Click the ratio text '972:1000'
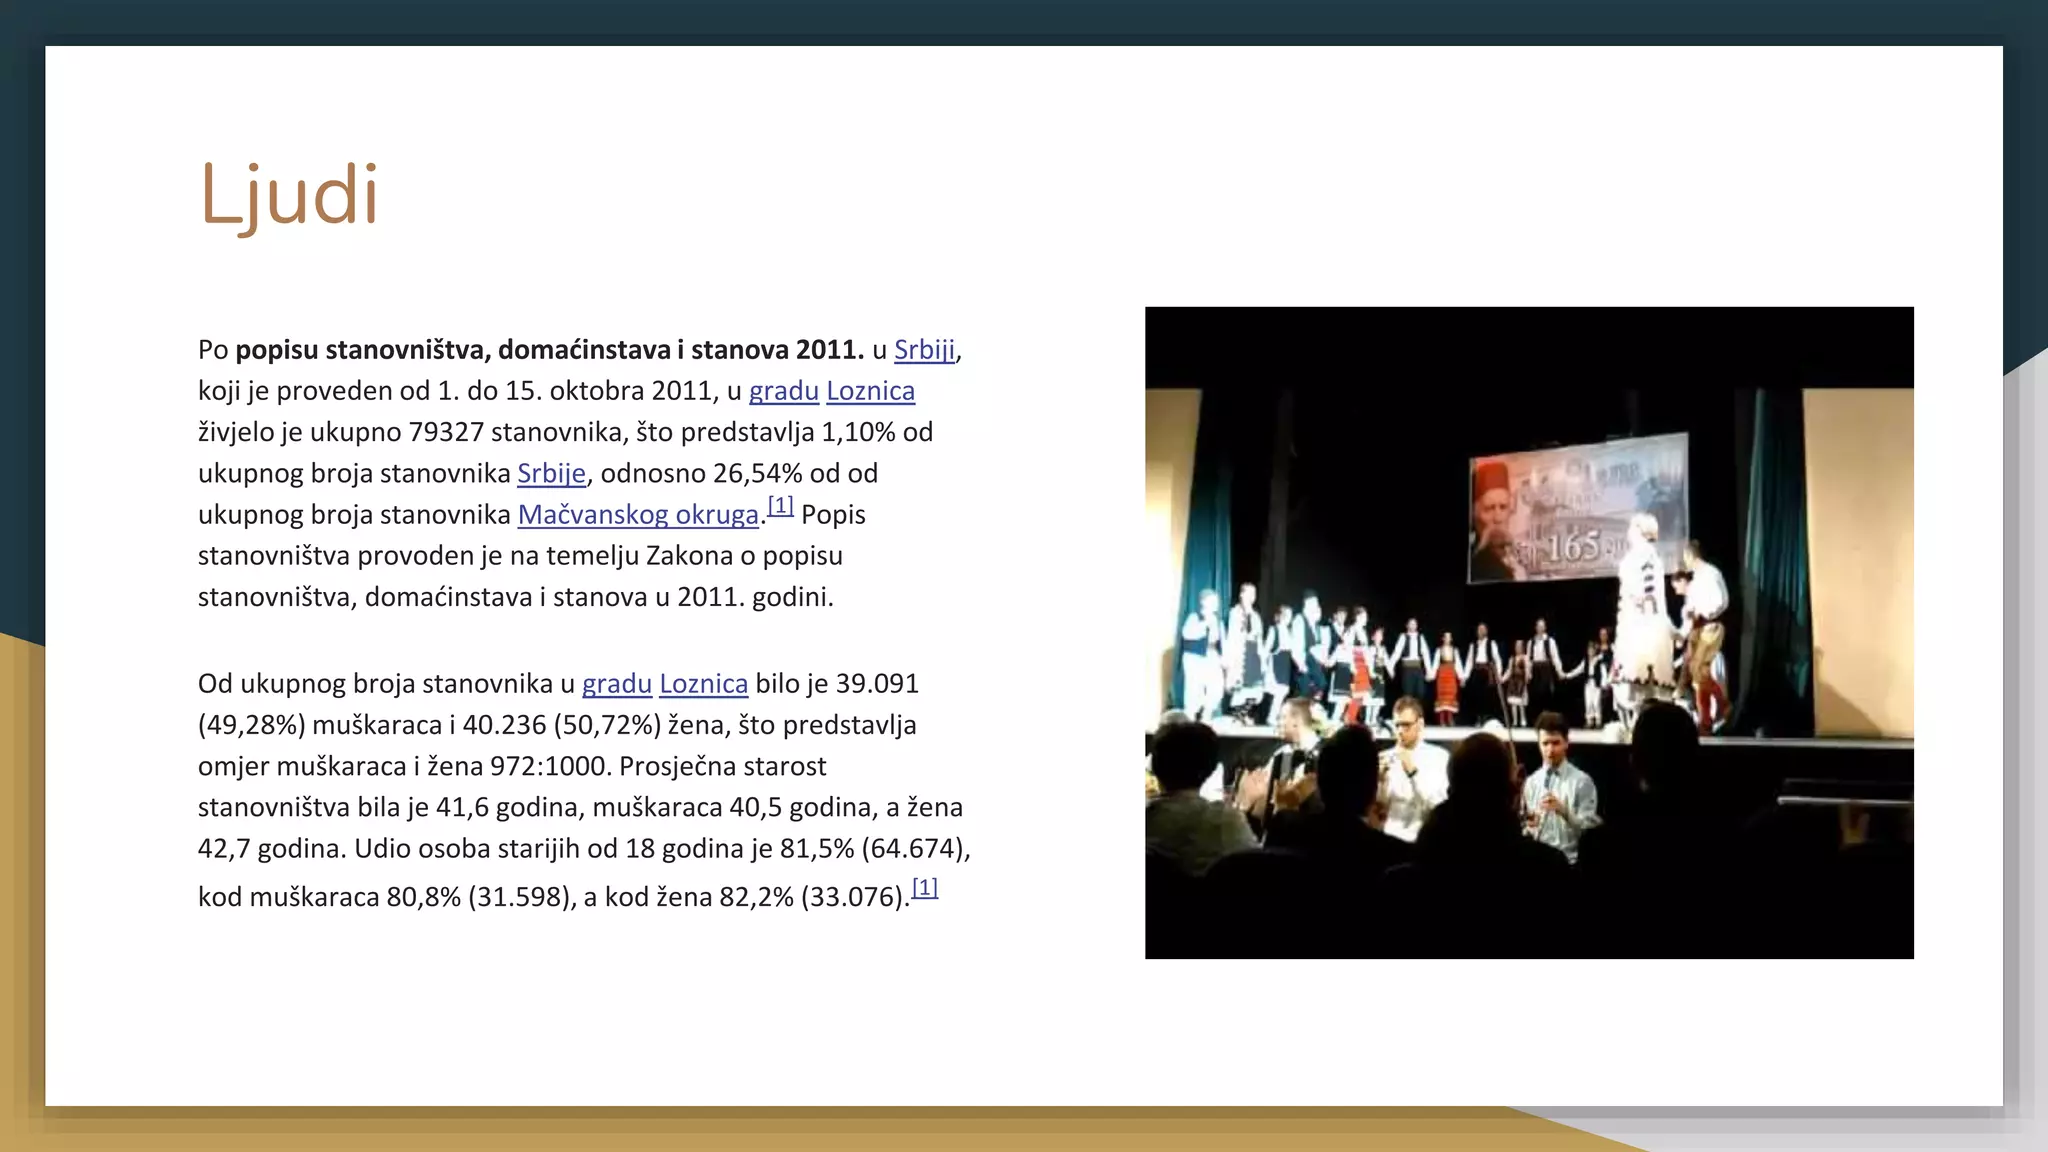The width and height of the screenshot is (2048, 1152). 549,767
